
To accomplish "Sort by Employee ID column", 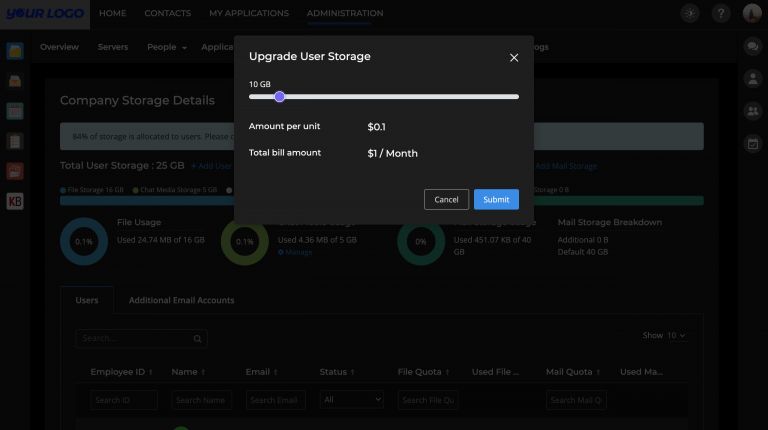I will coord(121,372).
